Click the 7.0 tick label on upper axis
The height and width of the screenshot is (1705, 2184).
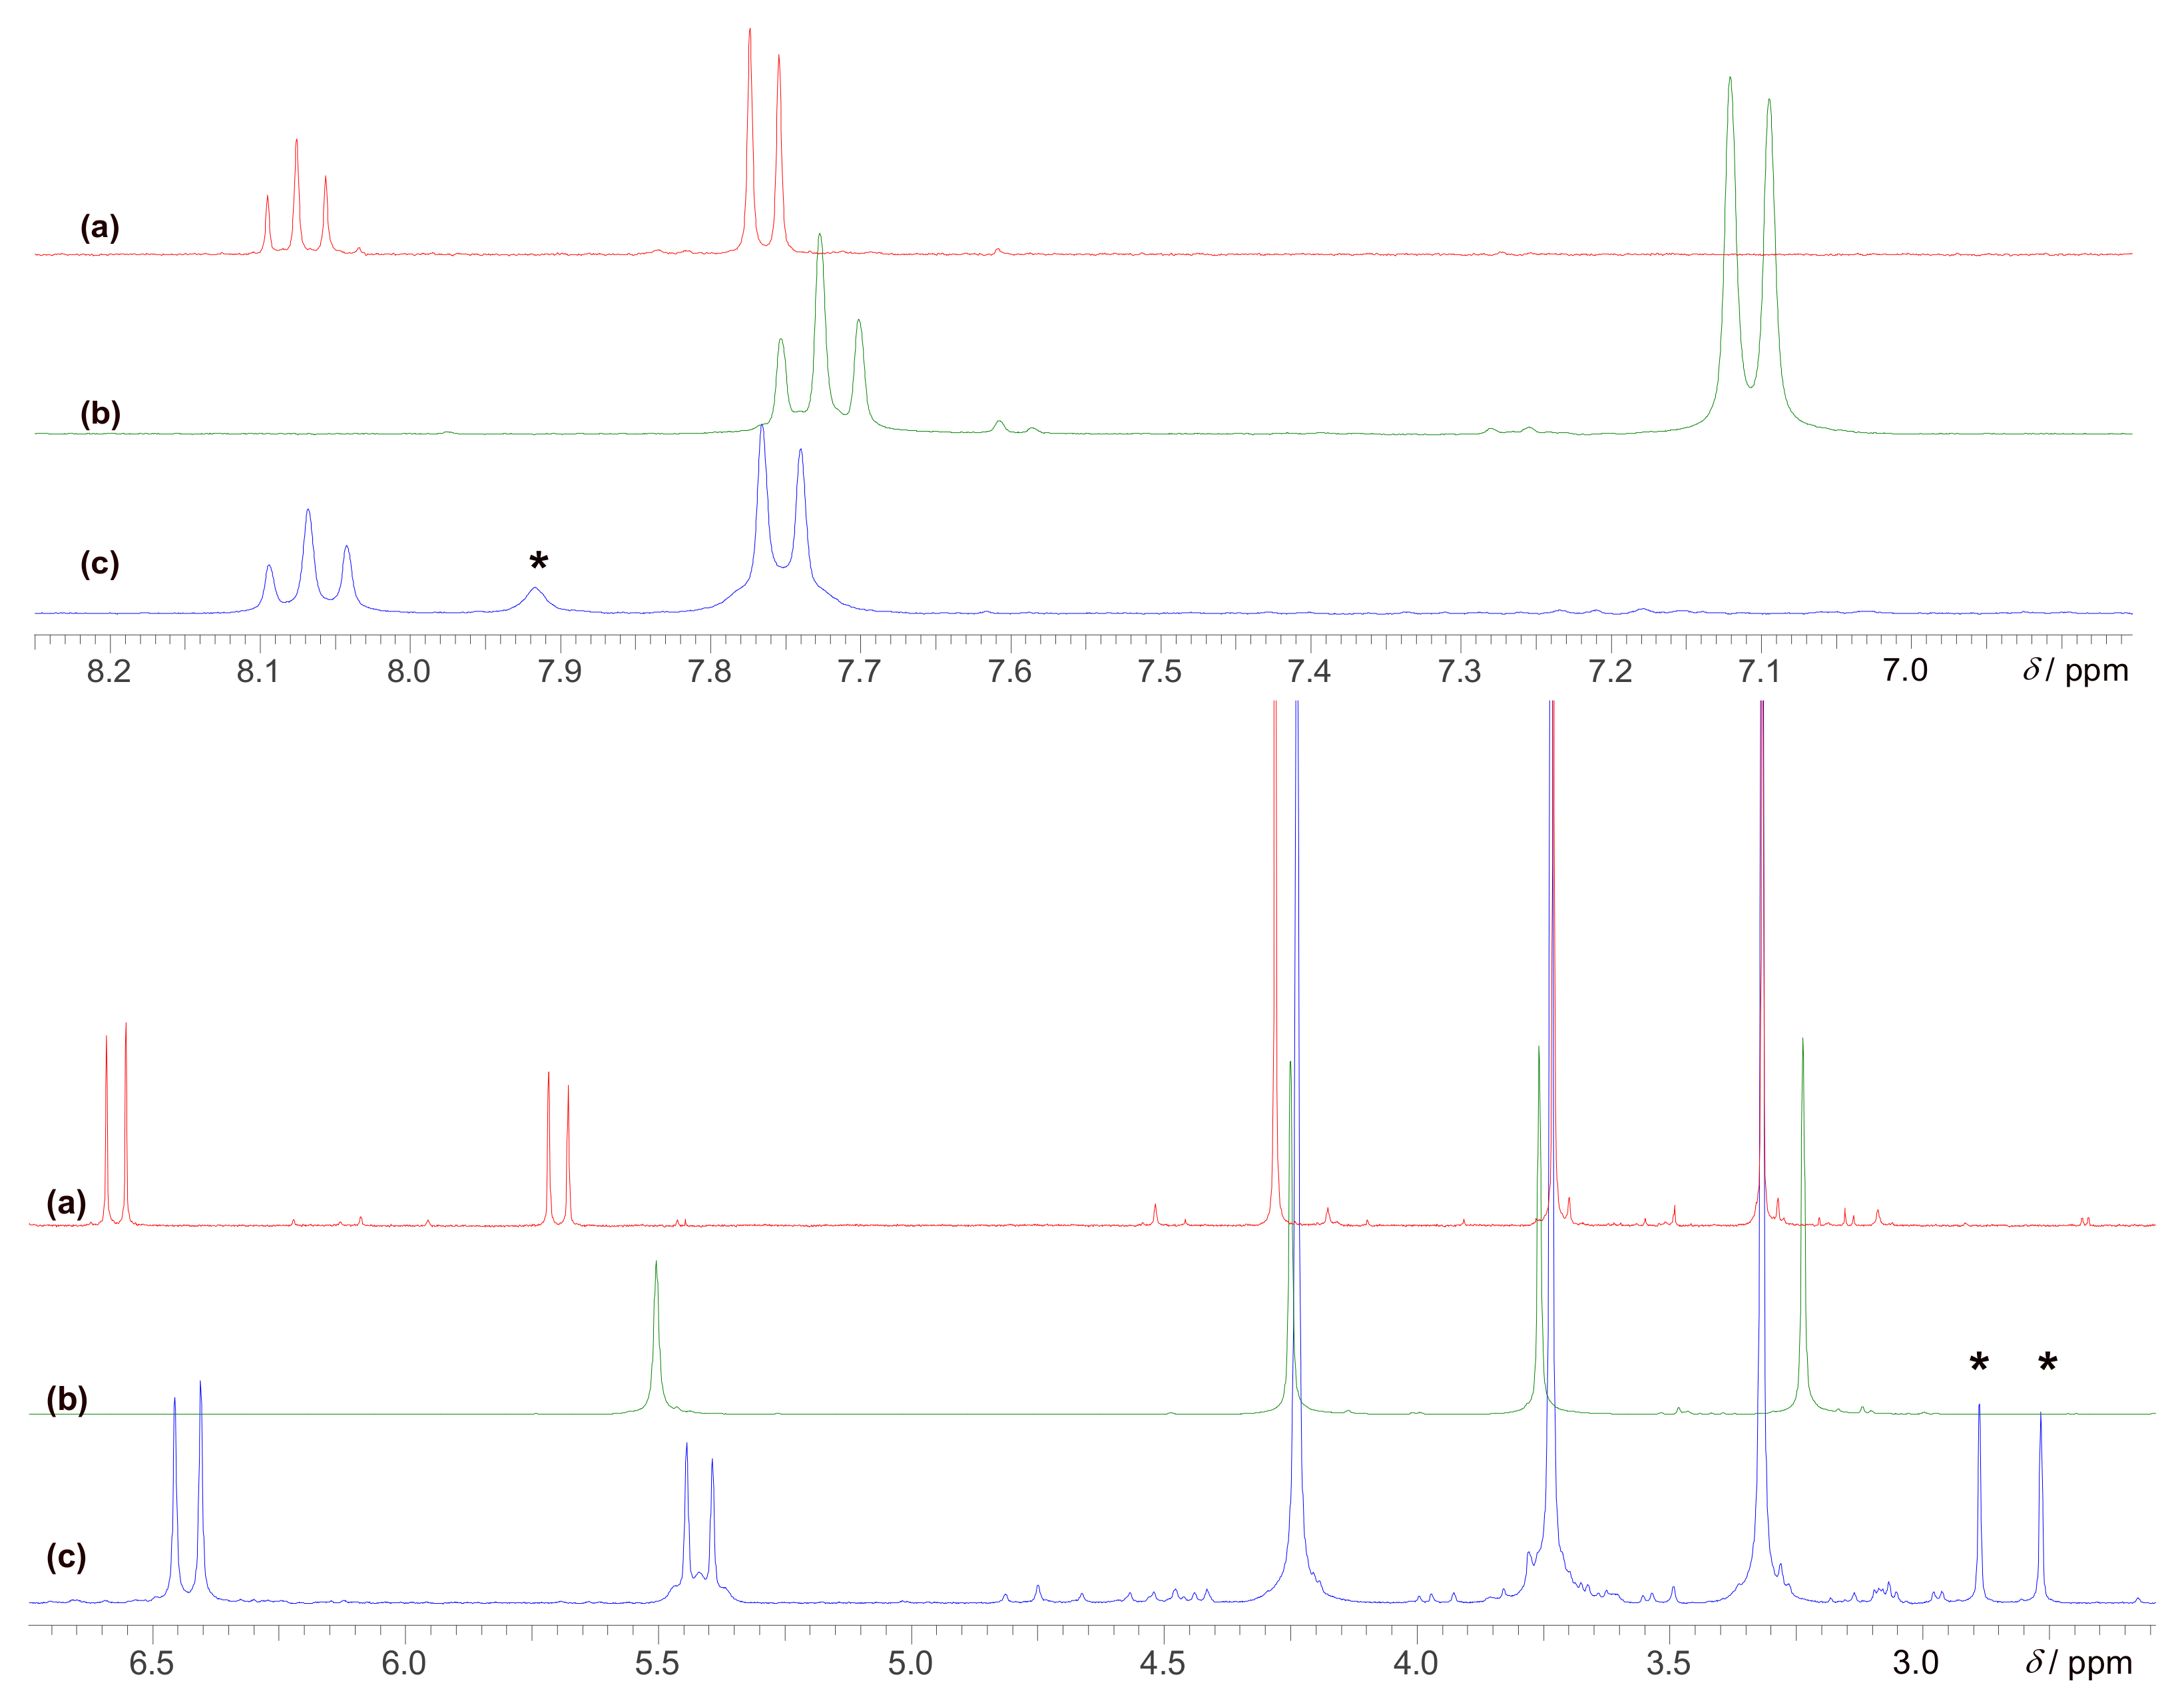click(x=1905, y=671)
